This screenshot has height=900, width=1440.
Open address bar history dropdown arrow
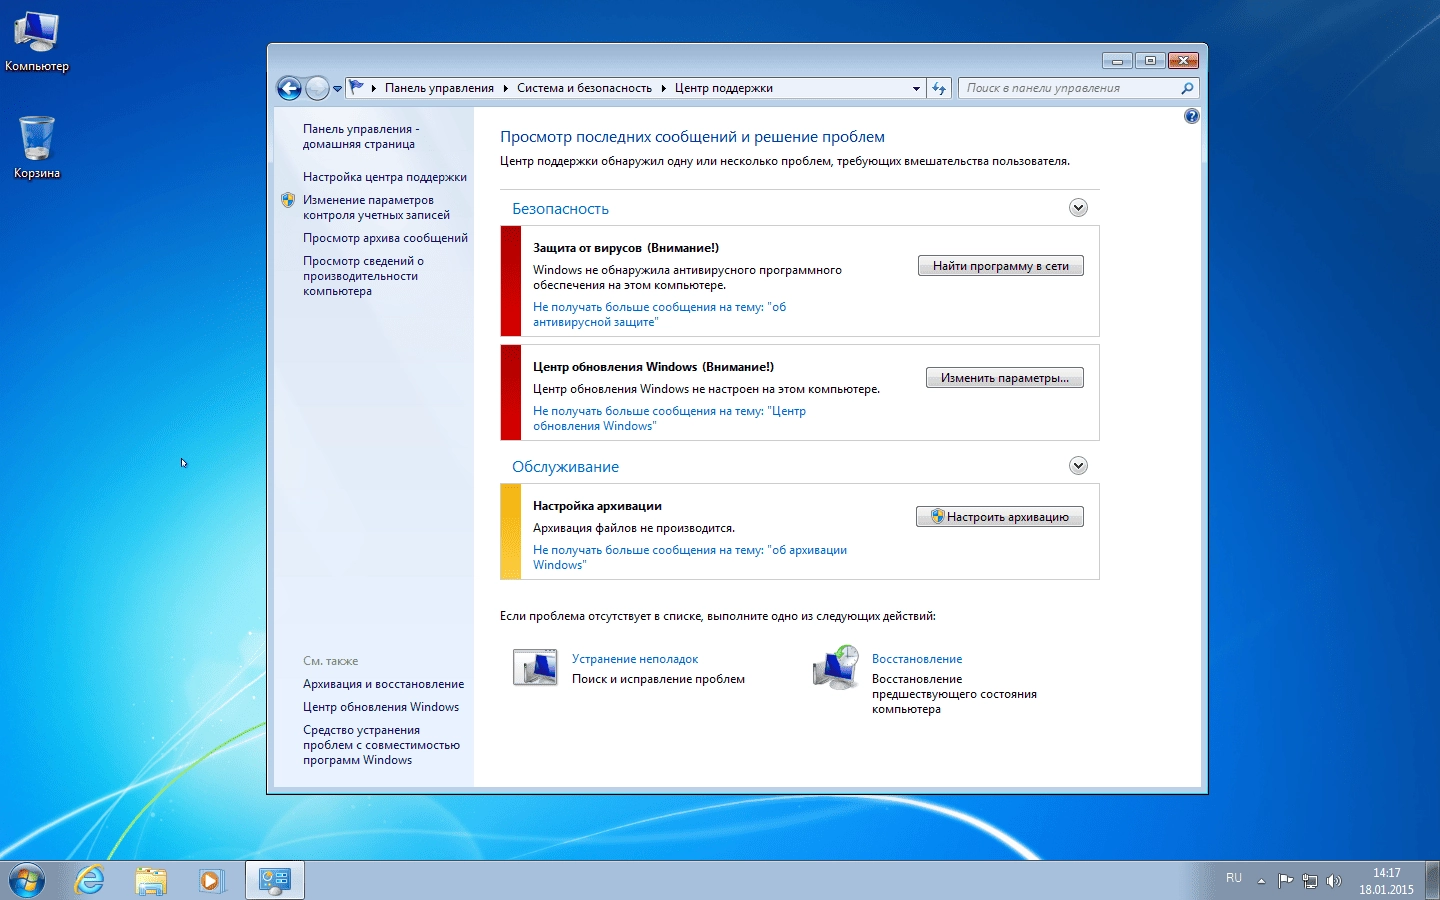(x=916, y=88)
